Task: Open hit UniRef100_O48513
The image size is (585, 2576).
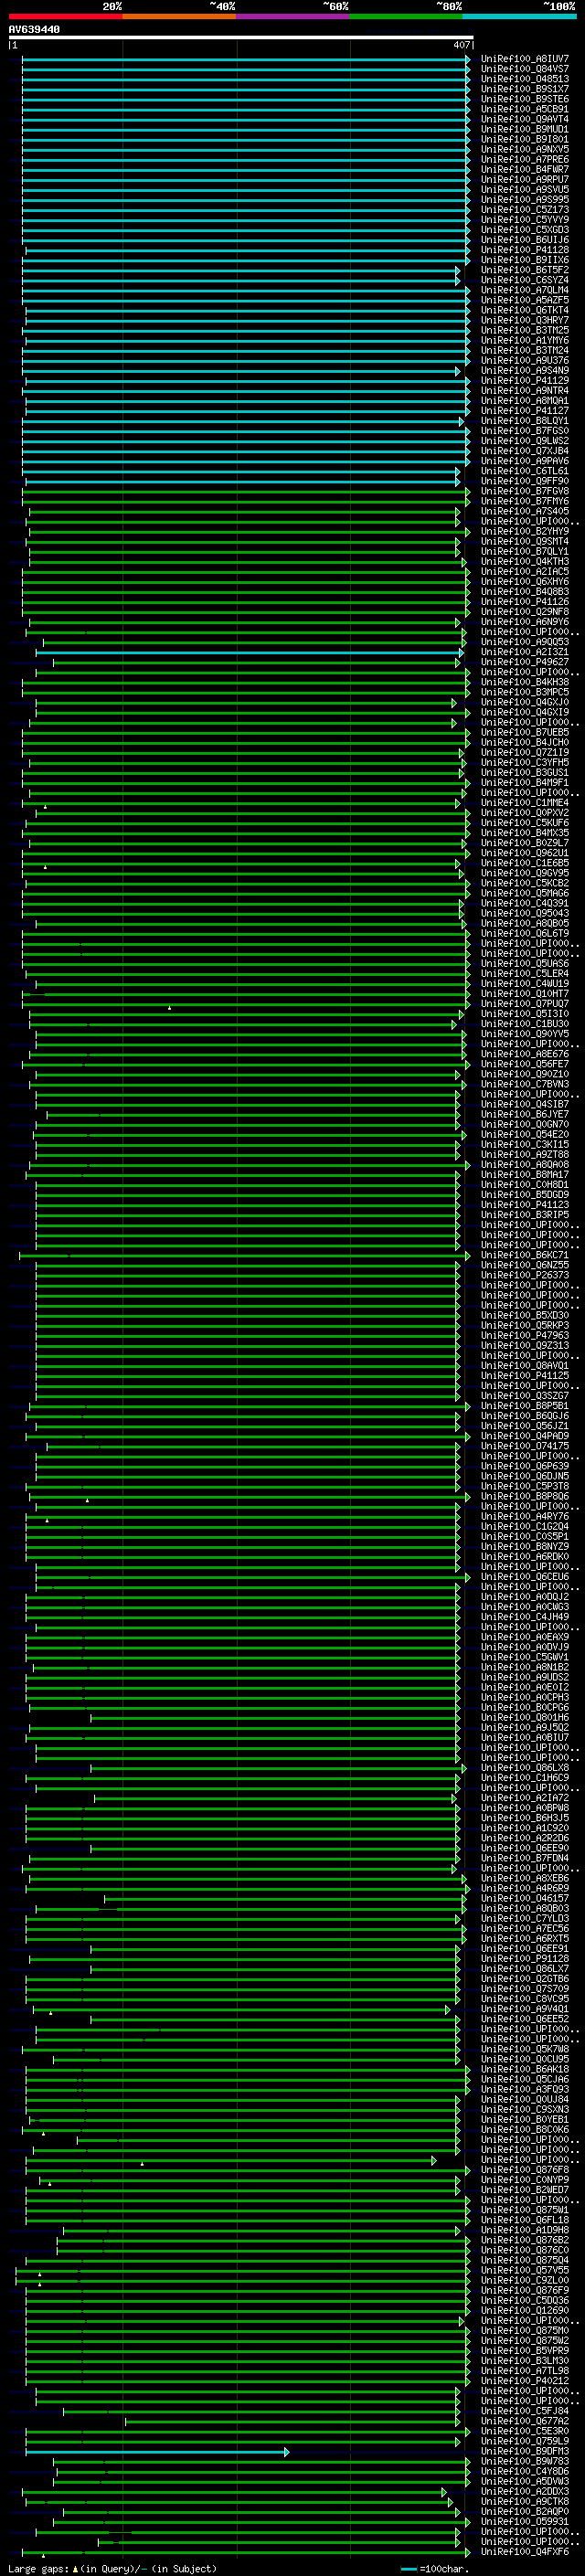Action: point(524,79)
